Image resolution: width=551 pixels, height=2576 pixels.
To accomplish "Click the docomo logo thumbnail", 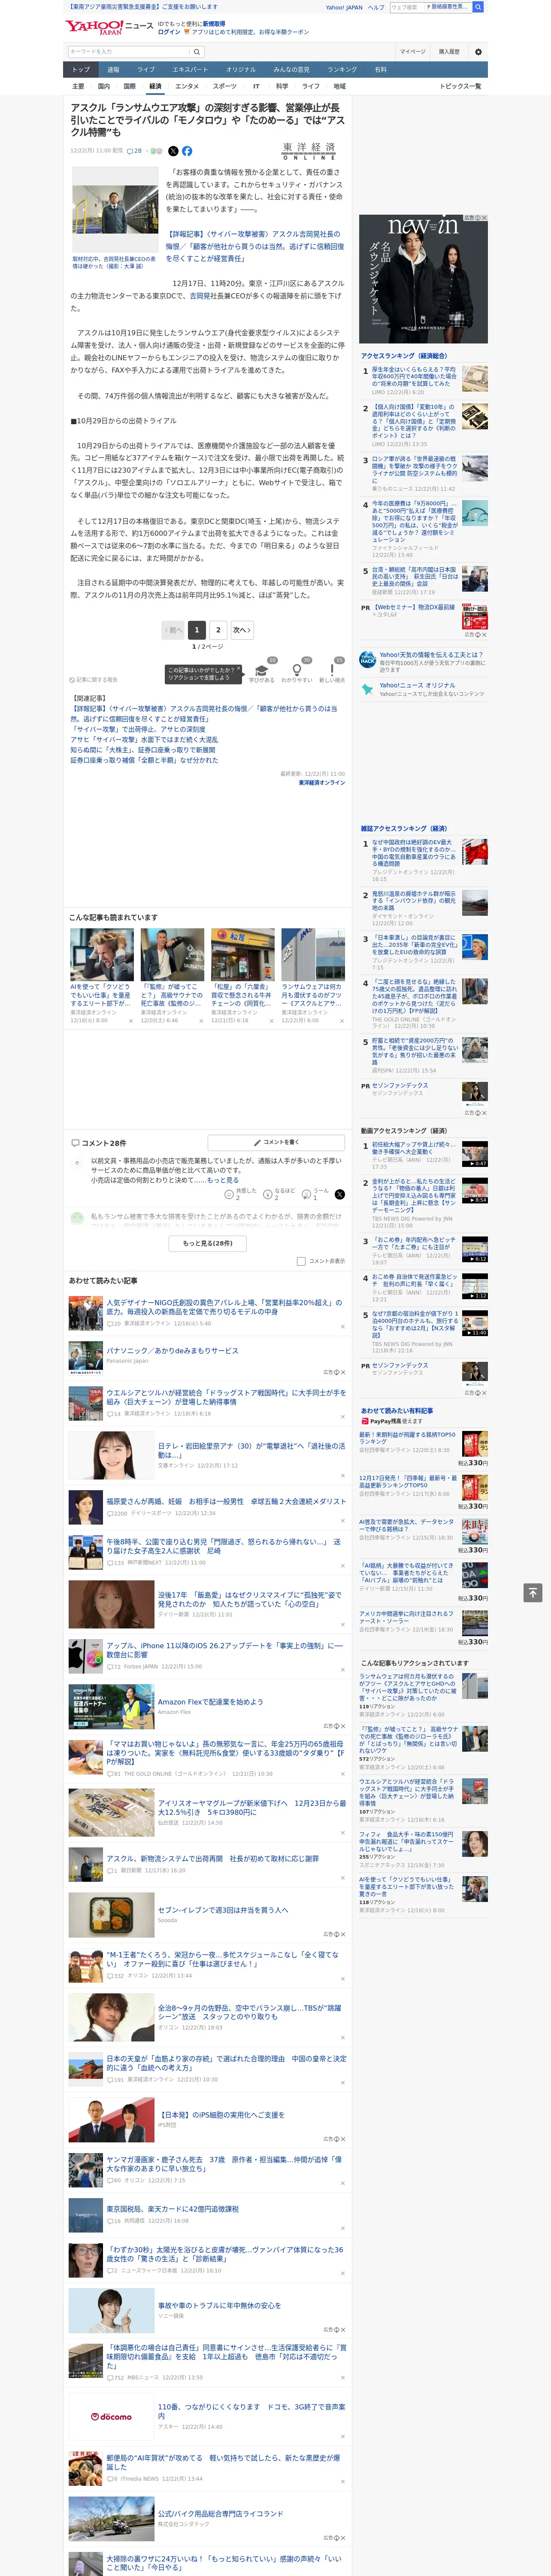I will [111, 2417].
